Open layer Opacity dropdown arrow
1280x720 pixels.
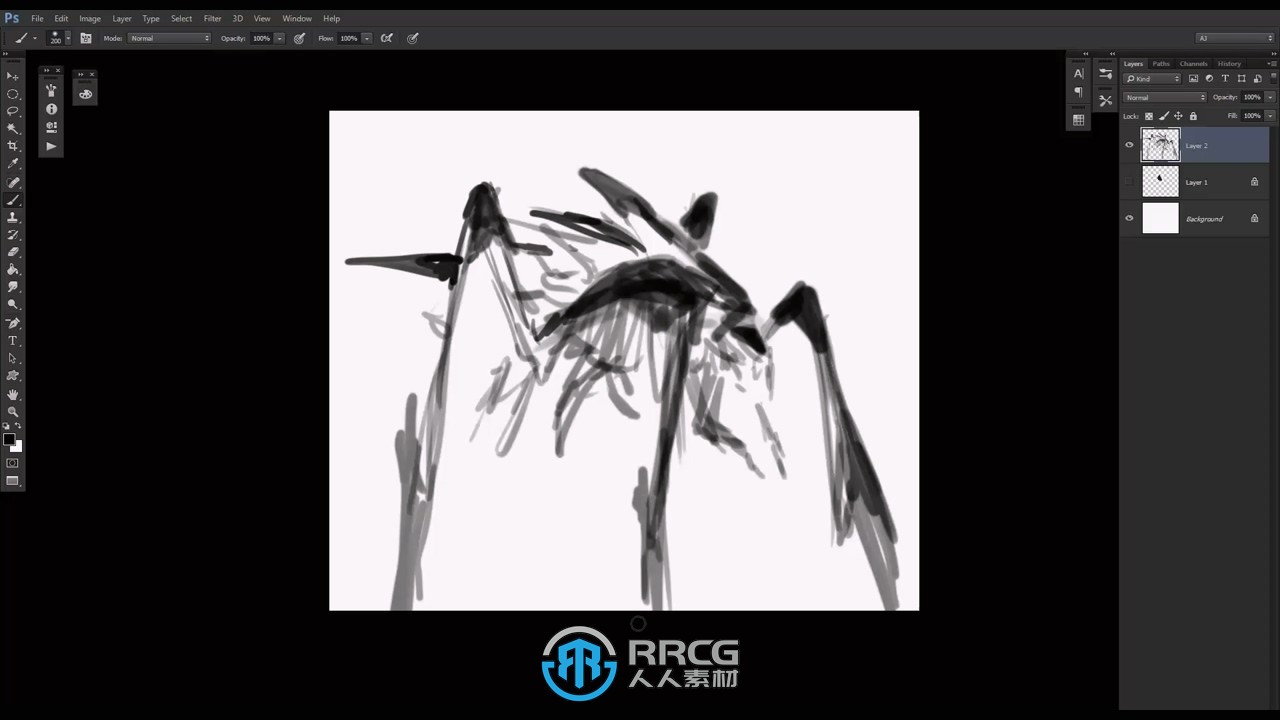click(1270, 97)
